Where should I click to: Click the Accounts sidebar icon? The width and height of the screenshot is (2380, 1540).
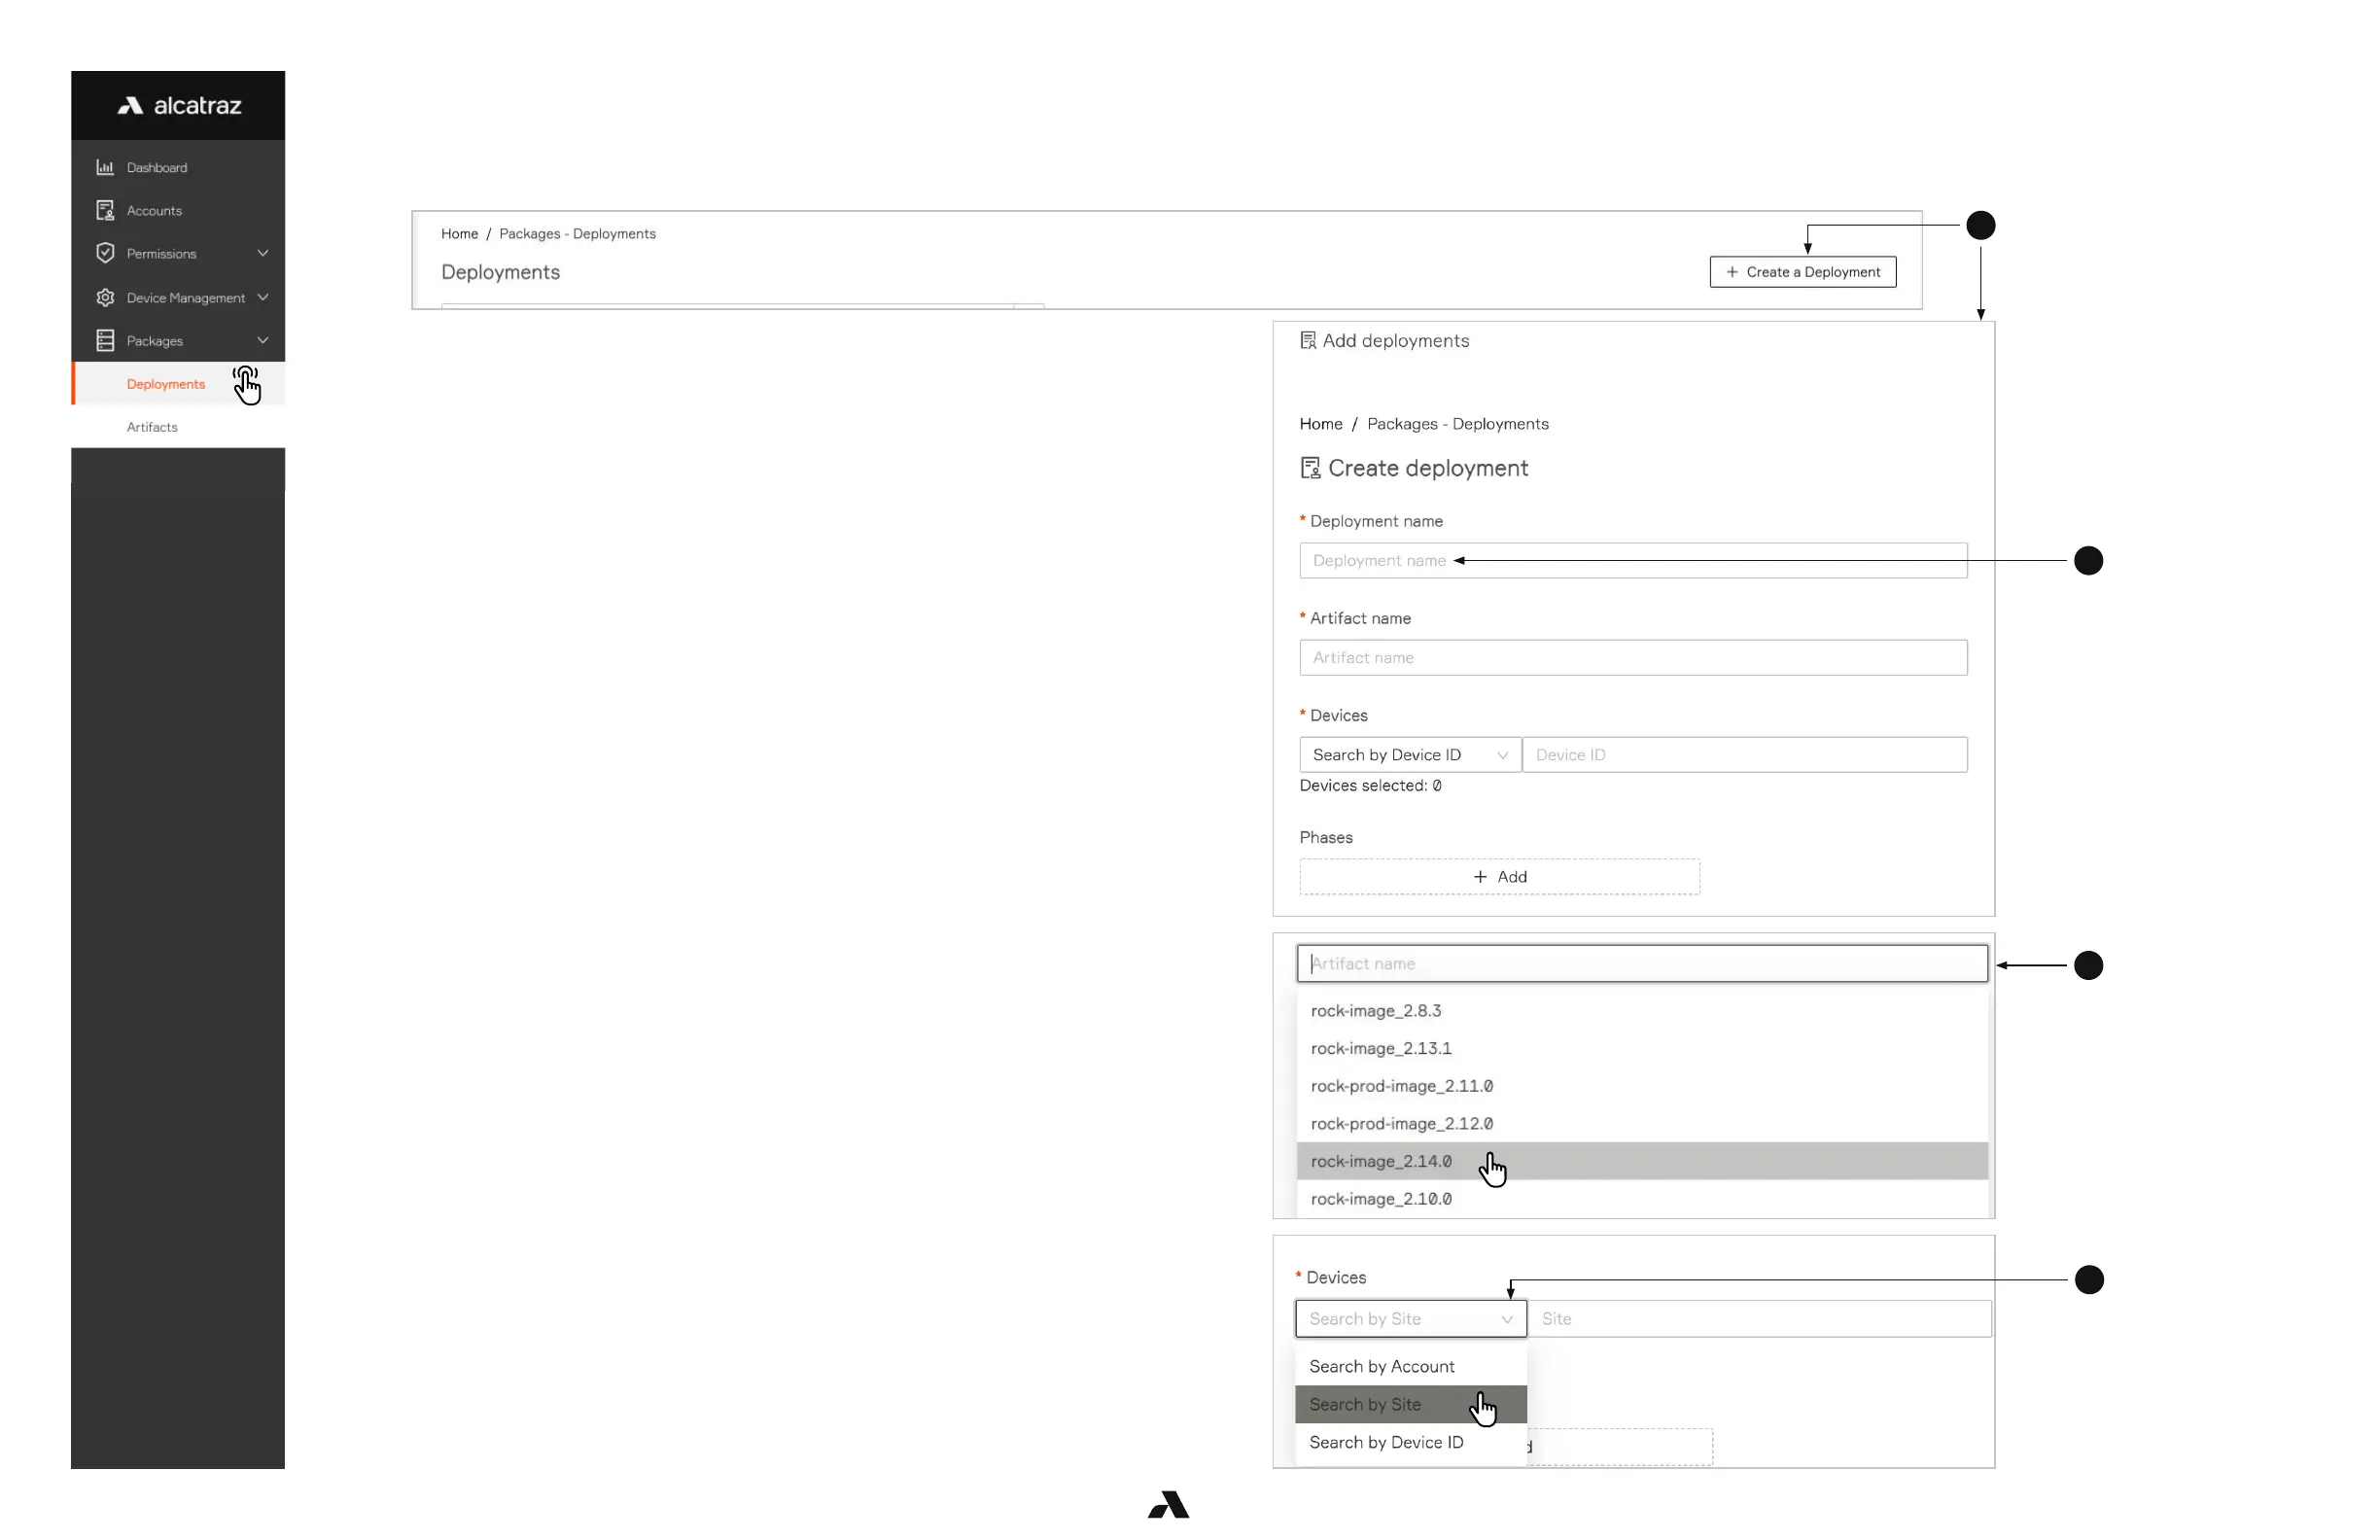click(105, 210)
